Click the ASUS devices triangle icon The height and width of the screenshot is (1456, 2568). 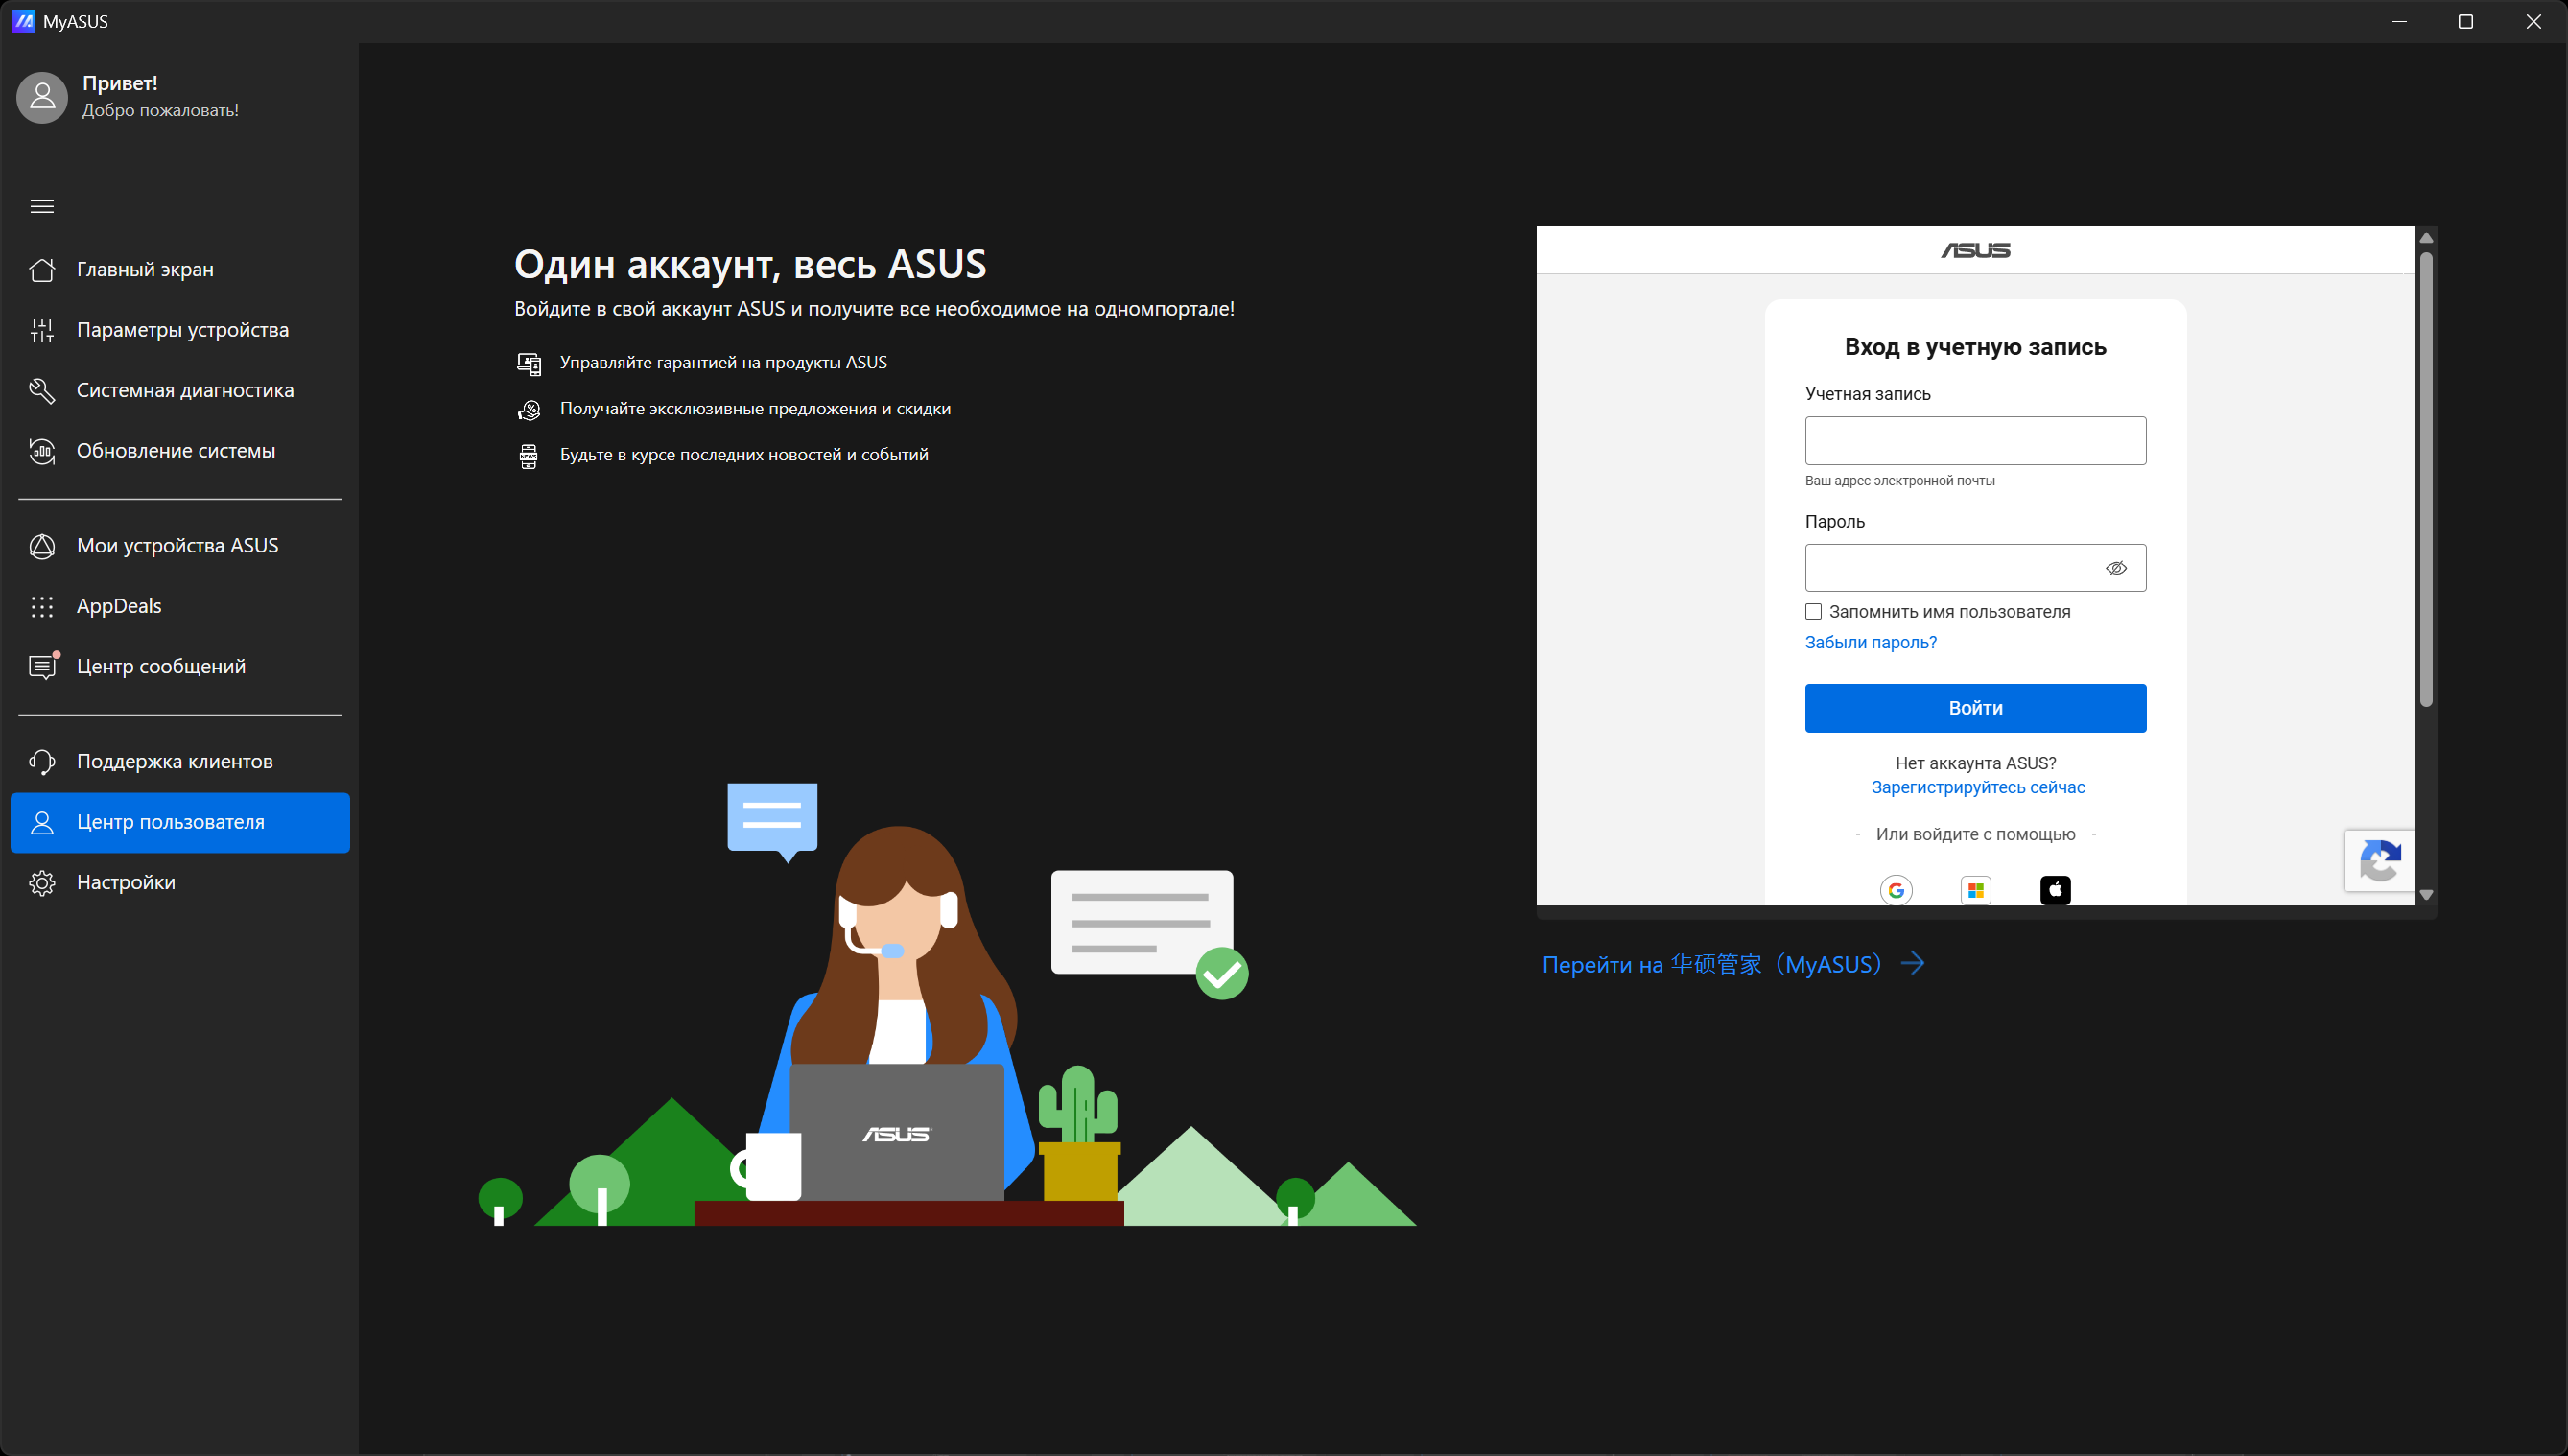[x=42, y=546]
